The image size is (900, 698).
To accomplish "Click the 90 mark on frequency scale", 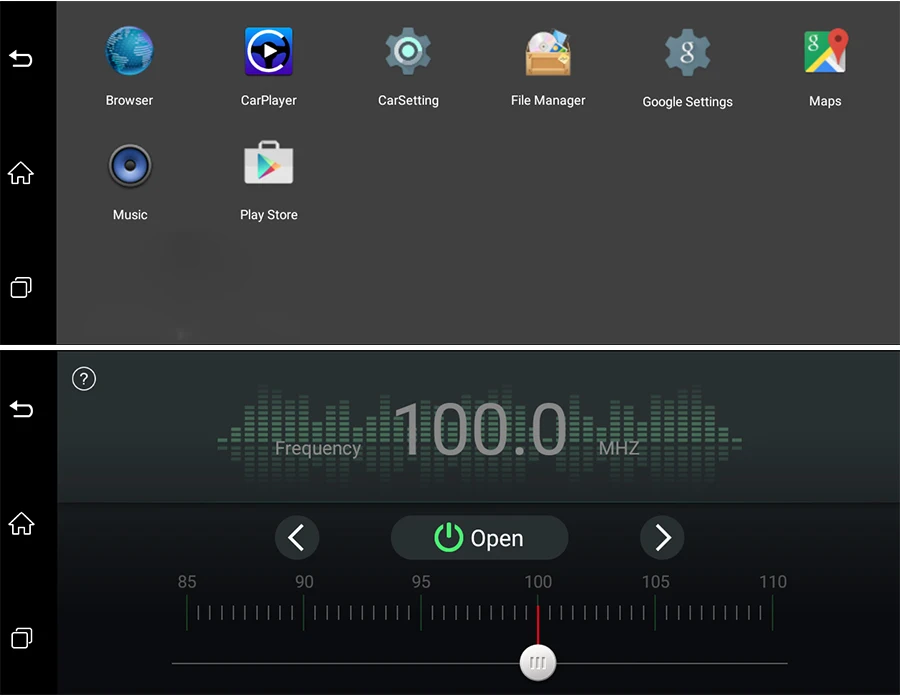I will click(x=304, y=582).
